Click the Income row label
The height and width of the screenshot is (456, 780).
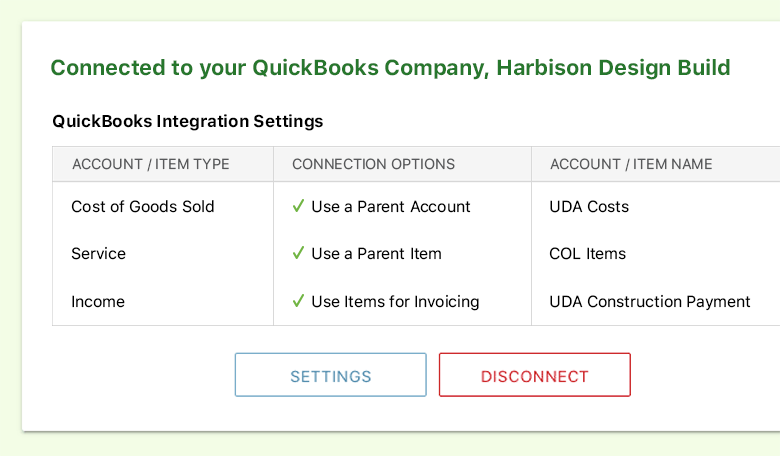tap(98, 302)
